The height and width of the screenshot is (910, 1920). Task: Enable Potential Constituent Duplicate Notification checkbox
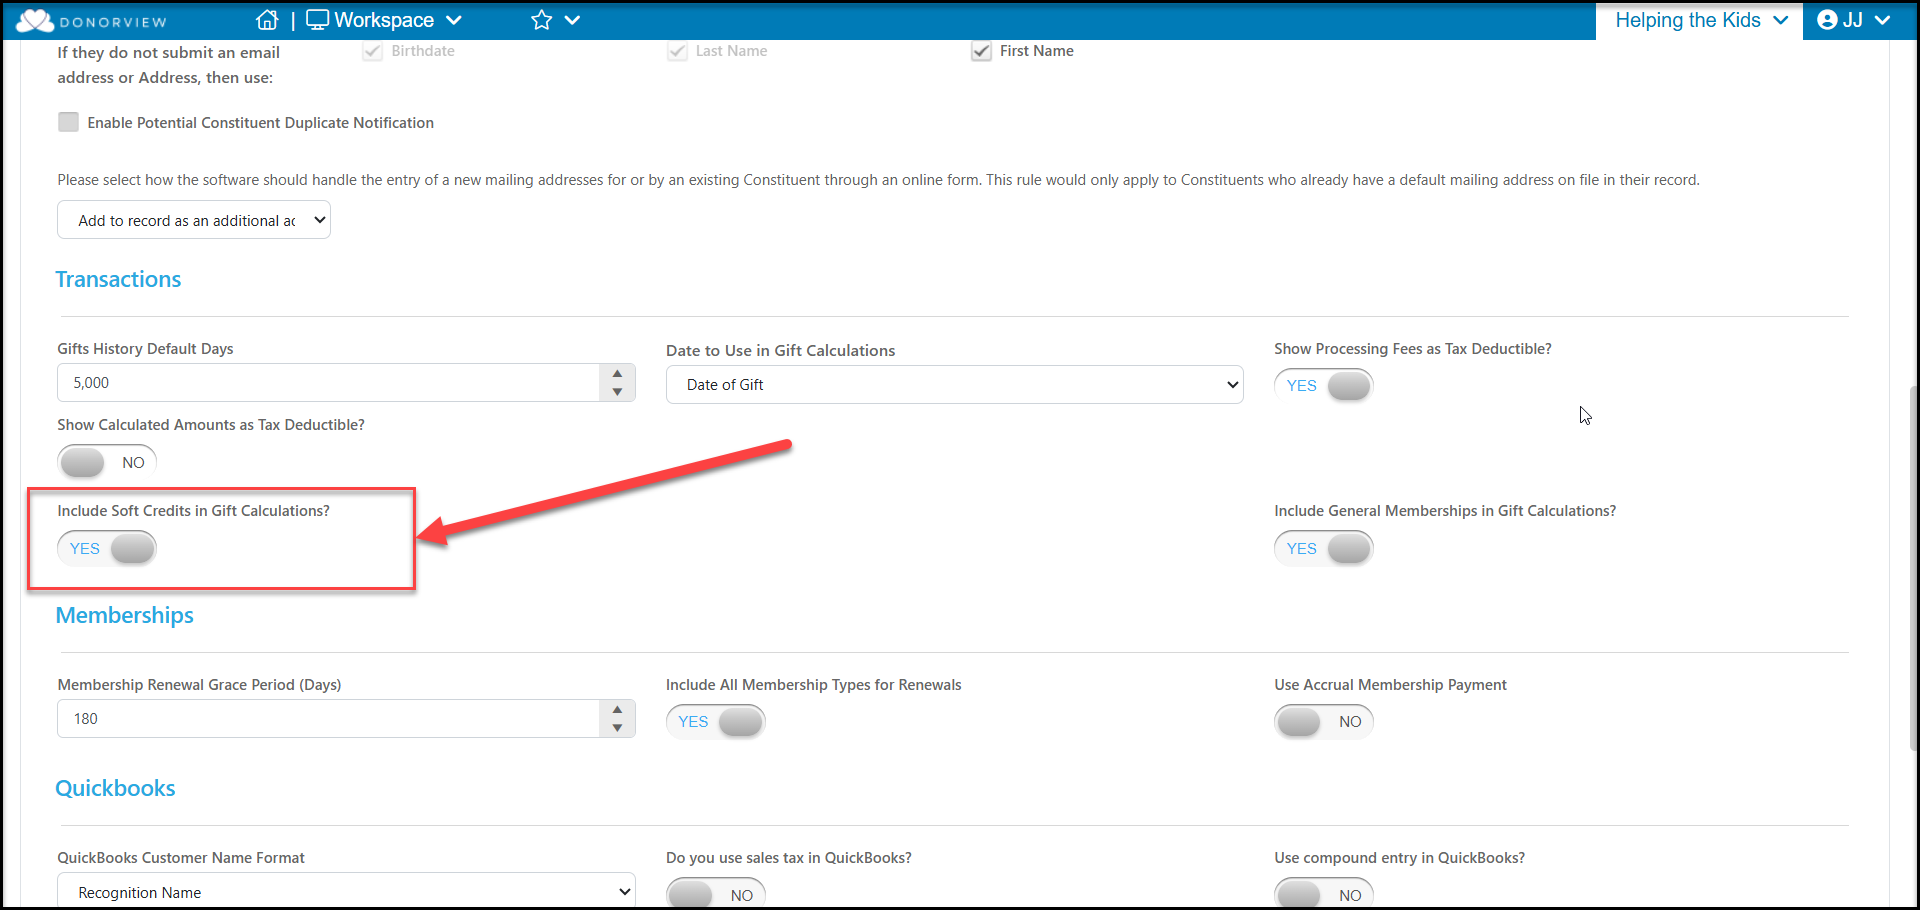68,122
